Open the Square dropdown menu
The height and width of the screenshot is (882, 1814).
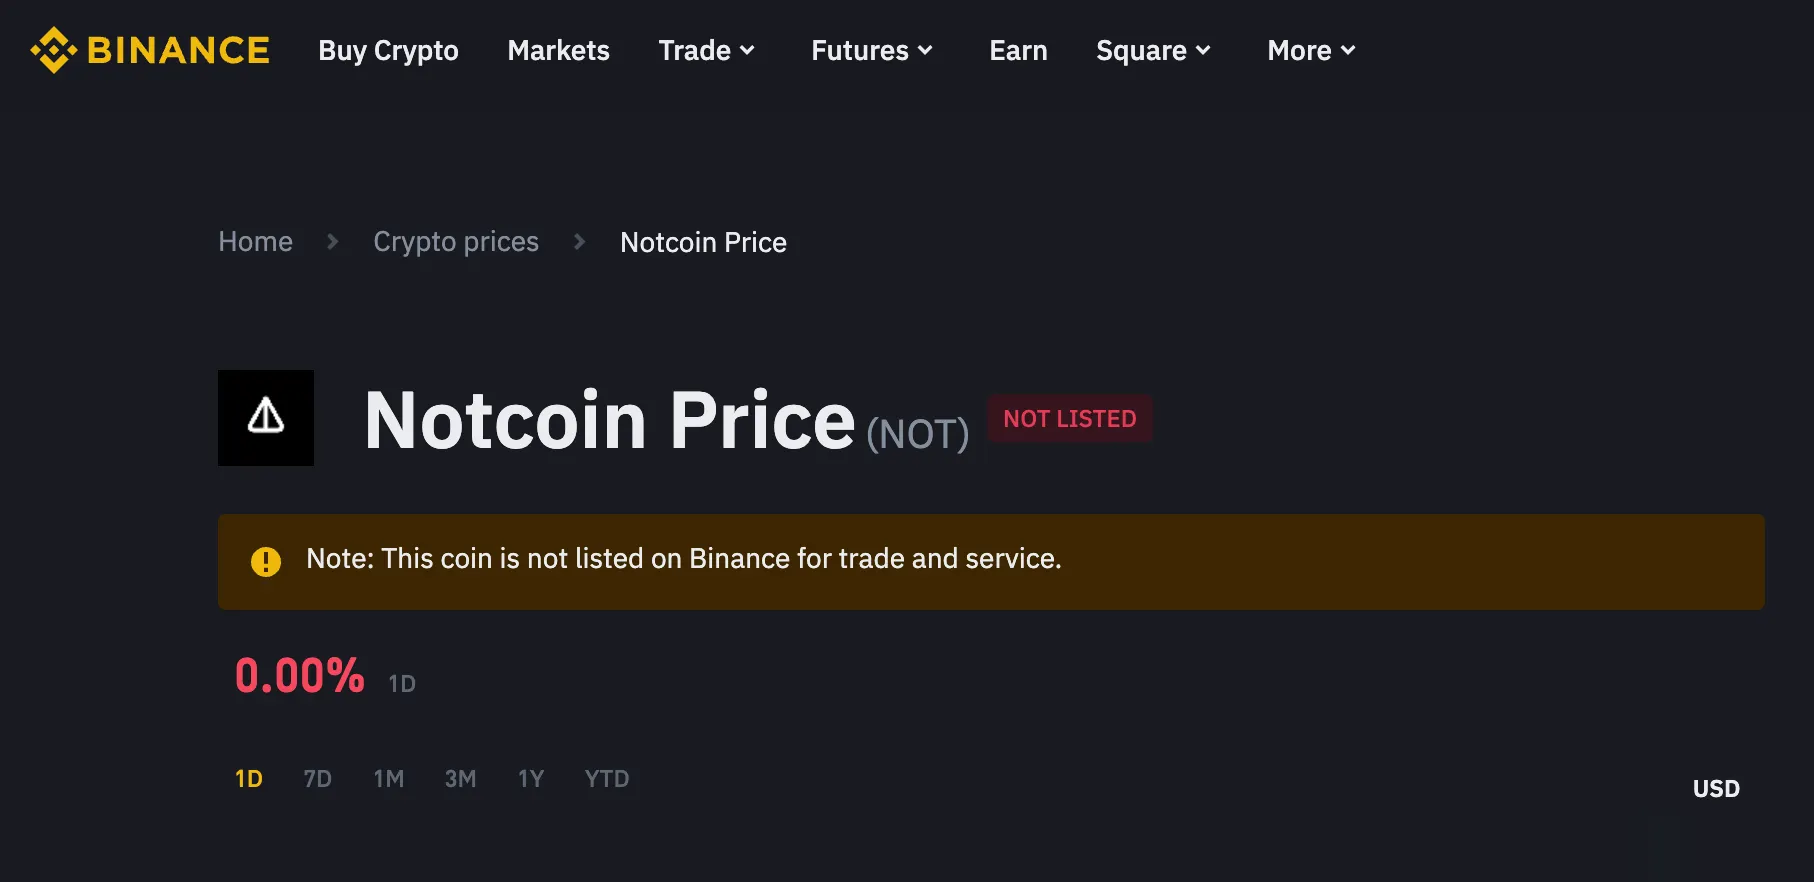pos(1153,50)
